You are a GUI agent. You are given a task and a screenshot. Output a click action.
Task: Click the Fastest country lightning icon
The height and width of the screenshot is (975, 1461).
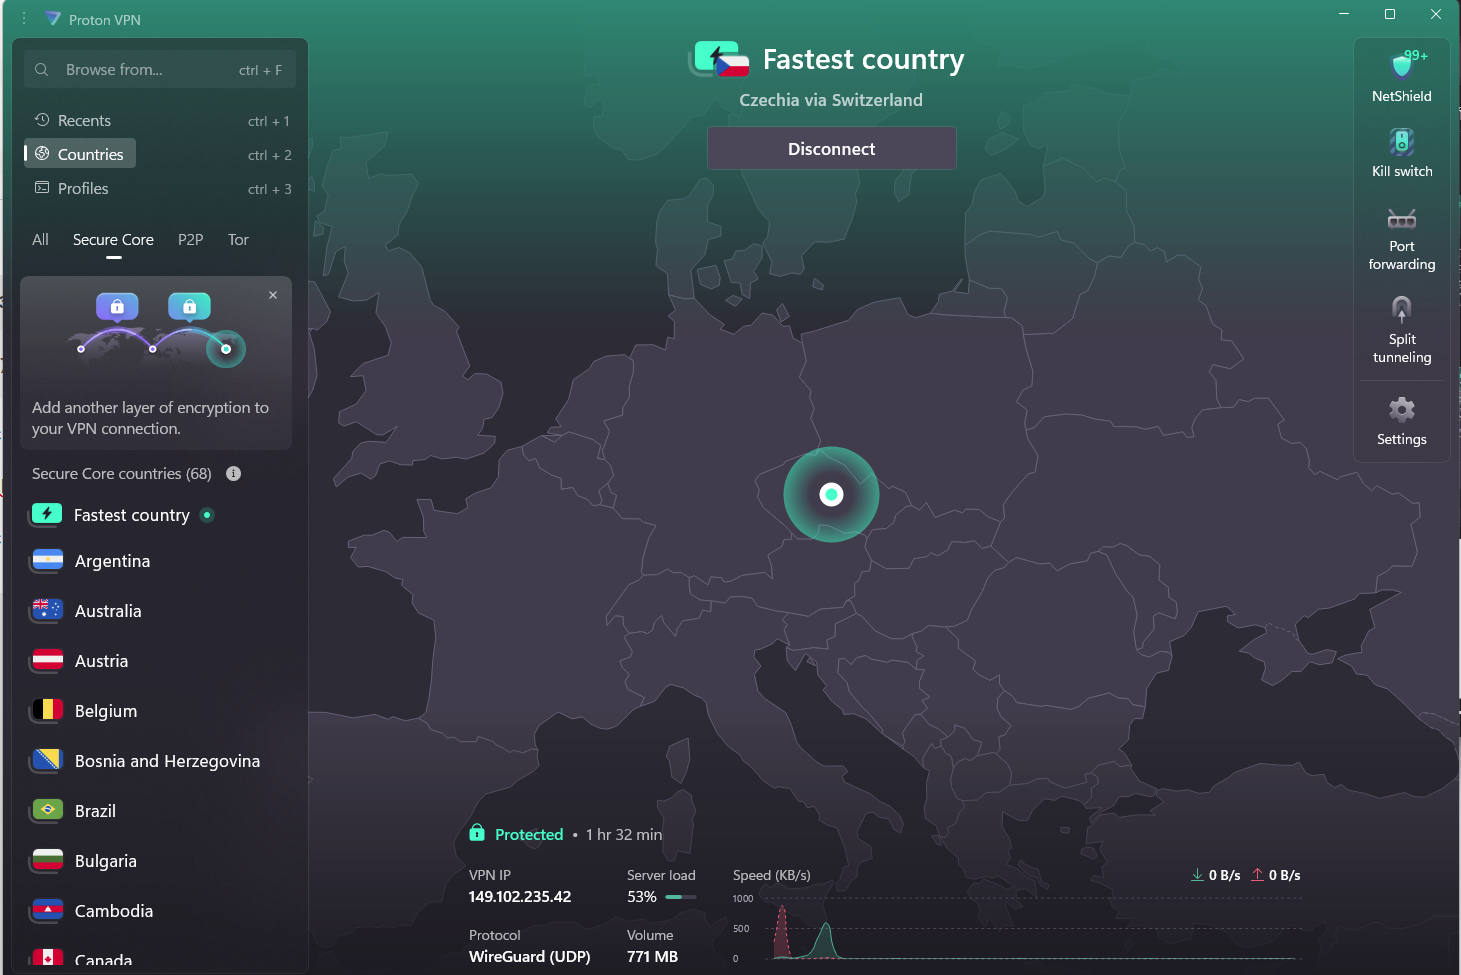(x=46, y=514)
